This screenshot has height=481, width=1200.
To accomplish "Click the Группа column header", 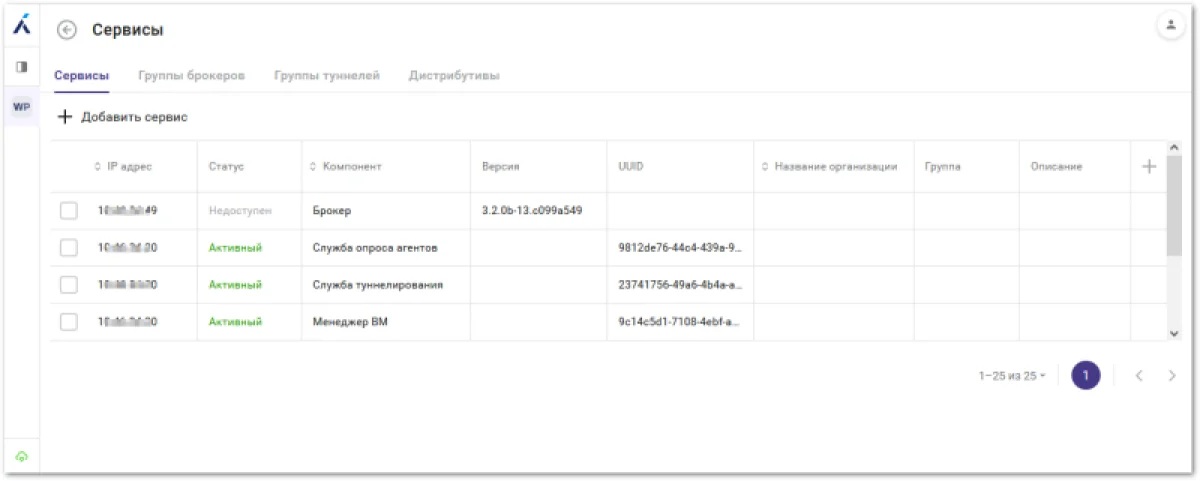I will tap(943, 166).
